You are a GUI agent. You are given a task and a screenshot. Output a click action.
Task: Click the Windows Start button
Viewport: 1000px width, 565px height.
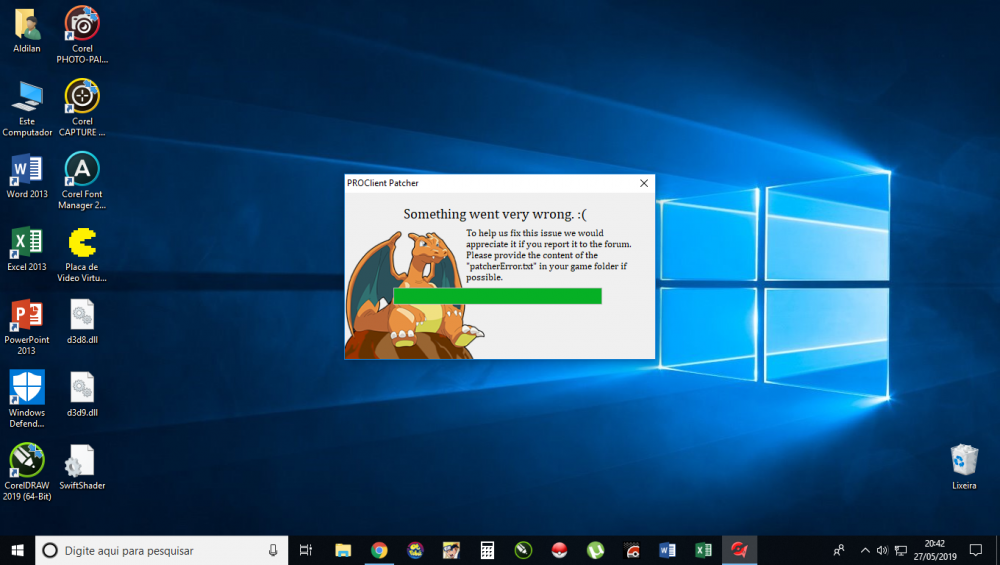click(x=17, y=550)
